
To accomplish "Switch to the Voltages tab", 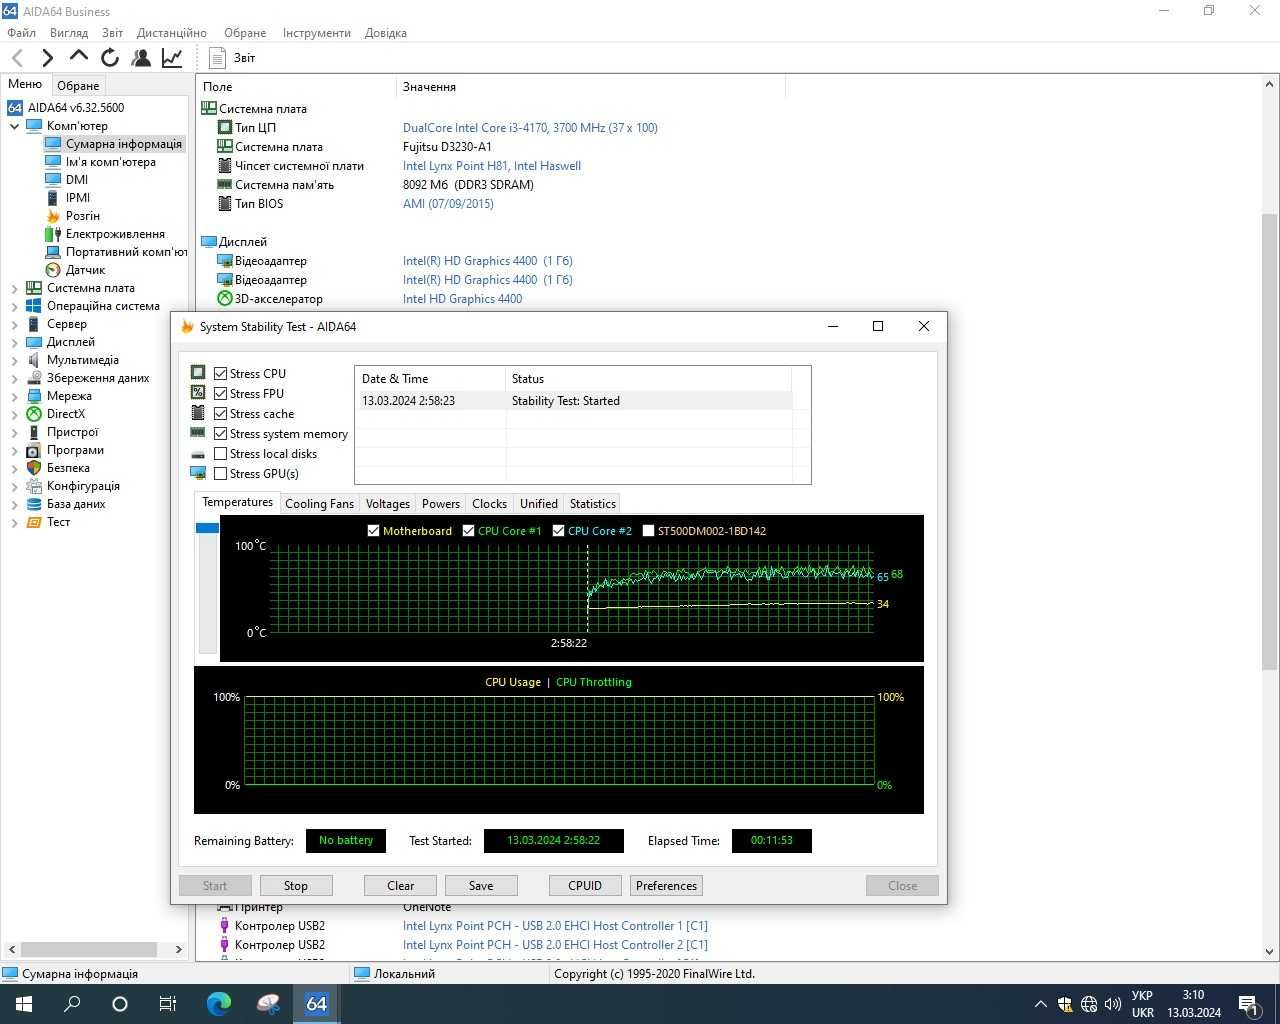I will [387, 504].
